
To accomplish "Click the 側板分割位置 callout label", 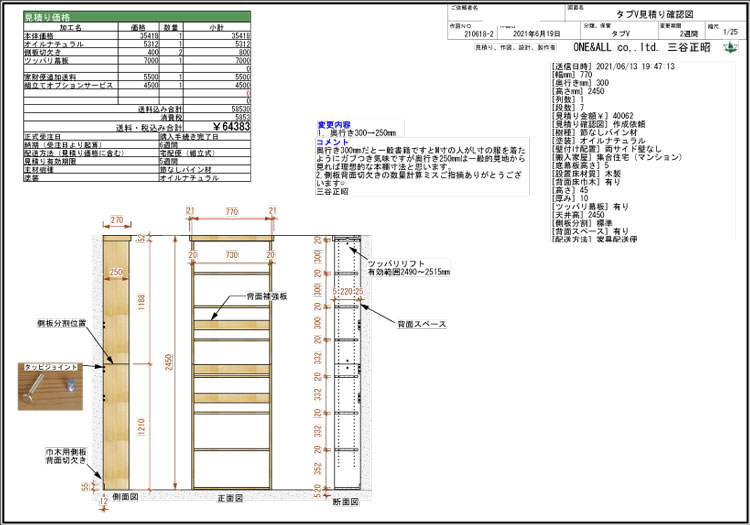I will [x=62, y=324].
